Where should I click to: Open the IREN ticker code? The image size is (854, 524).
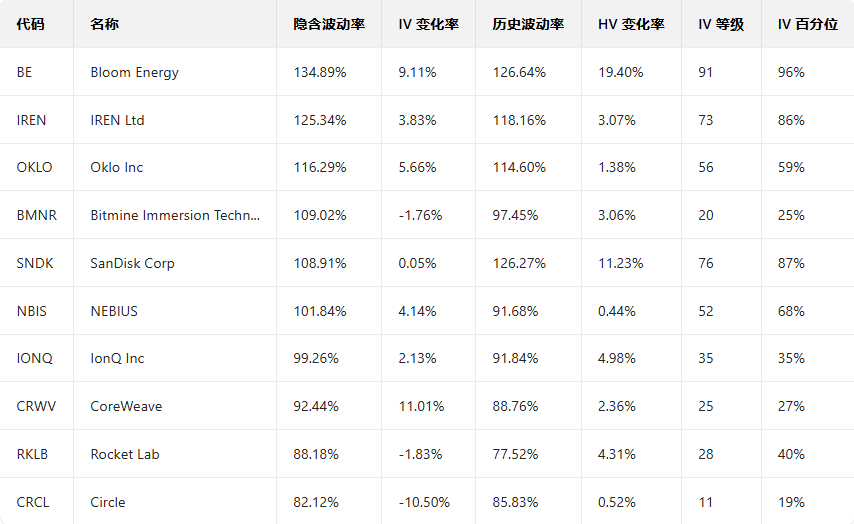tap(32, 120)
